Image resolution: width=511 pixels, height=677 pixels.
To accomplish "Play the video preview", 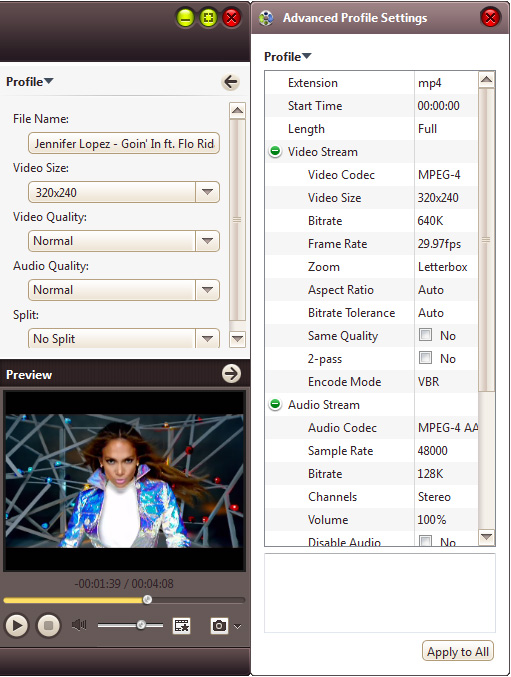I will pos(17,625).
